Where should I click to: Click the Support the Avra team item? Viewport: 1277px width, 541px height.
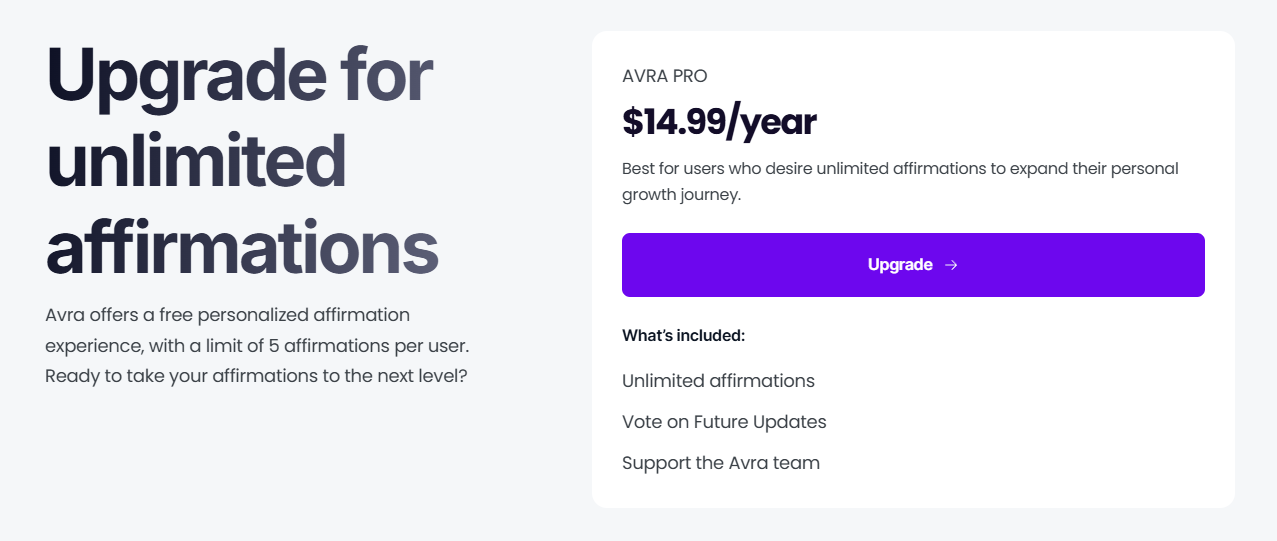click(720, 463)
